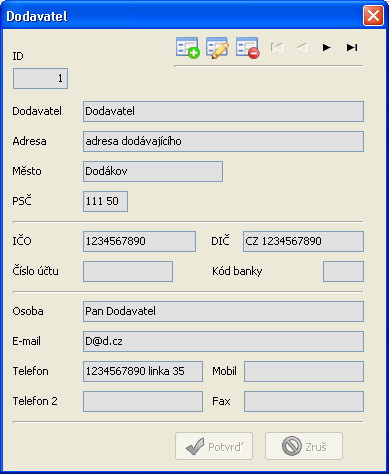Click into the Dodavatel name field
Screen dimensions: 389x474
click(x=223, y=111)
